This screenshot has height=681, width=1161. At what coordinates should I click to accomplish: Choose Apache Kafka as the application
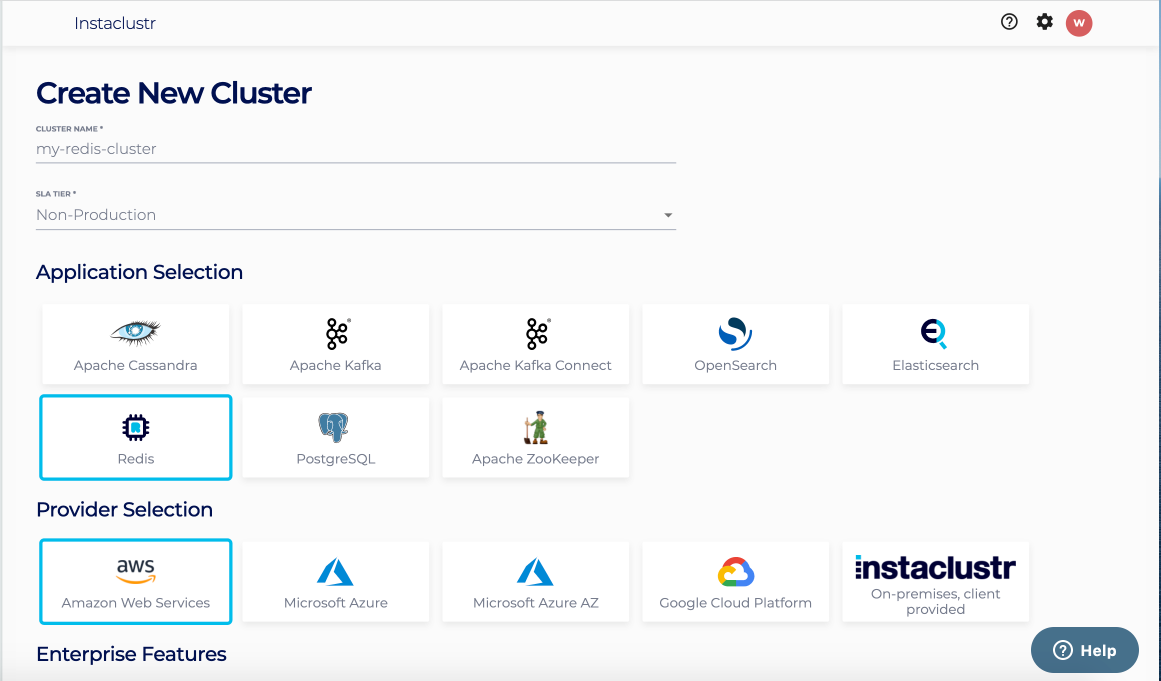(x=335, y=343)
